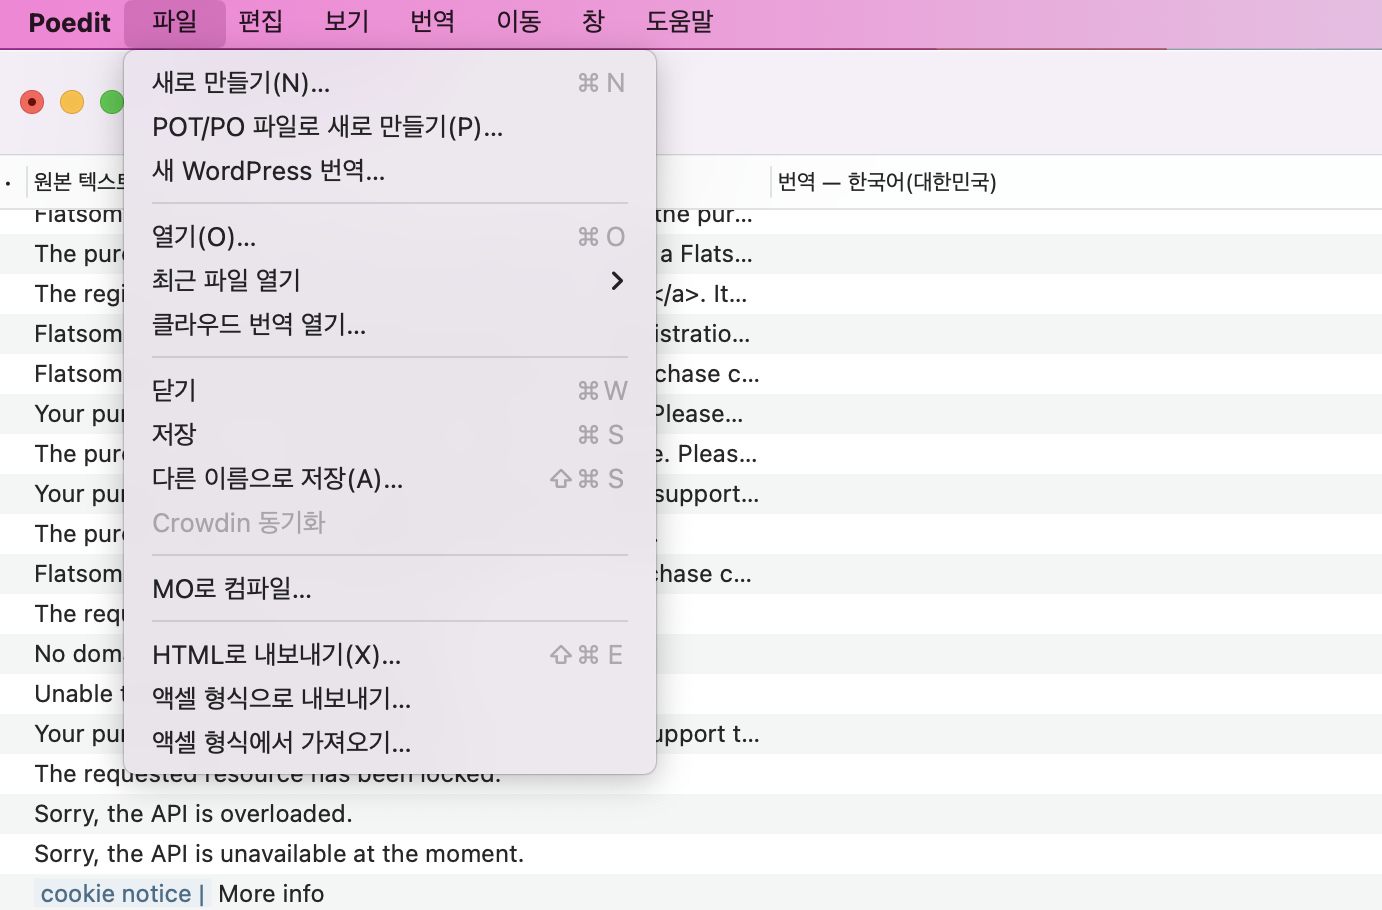
Task: Click the 번역 — 한국어(대한민국) column header
Action: click(887, 182)
